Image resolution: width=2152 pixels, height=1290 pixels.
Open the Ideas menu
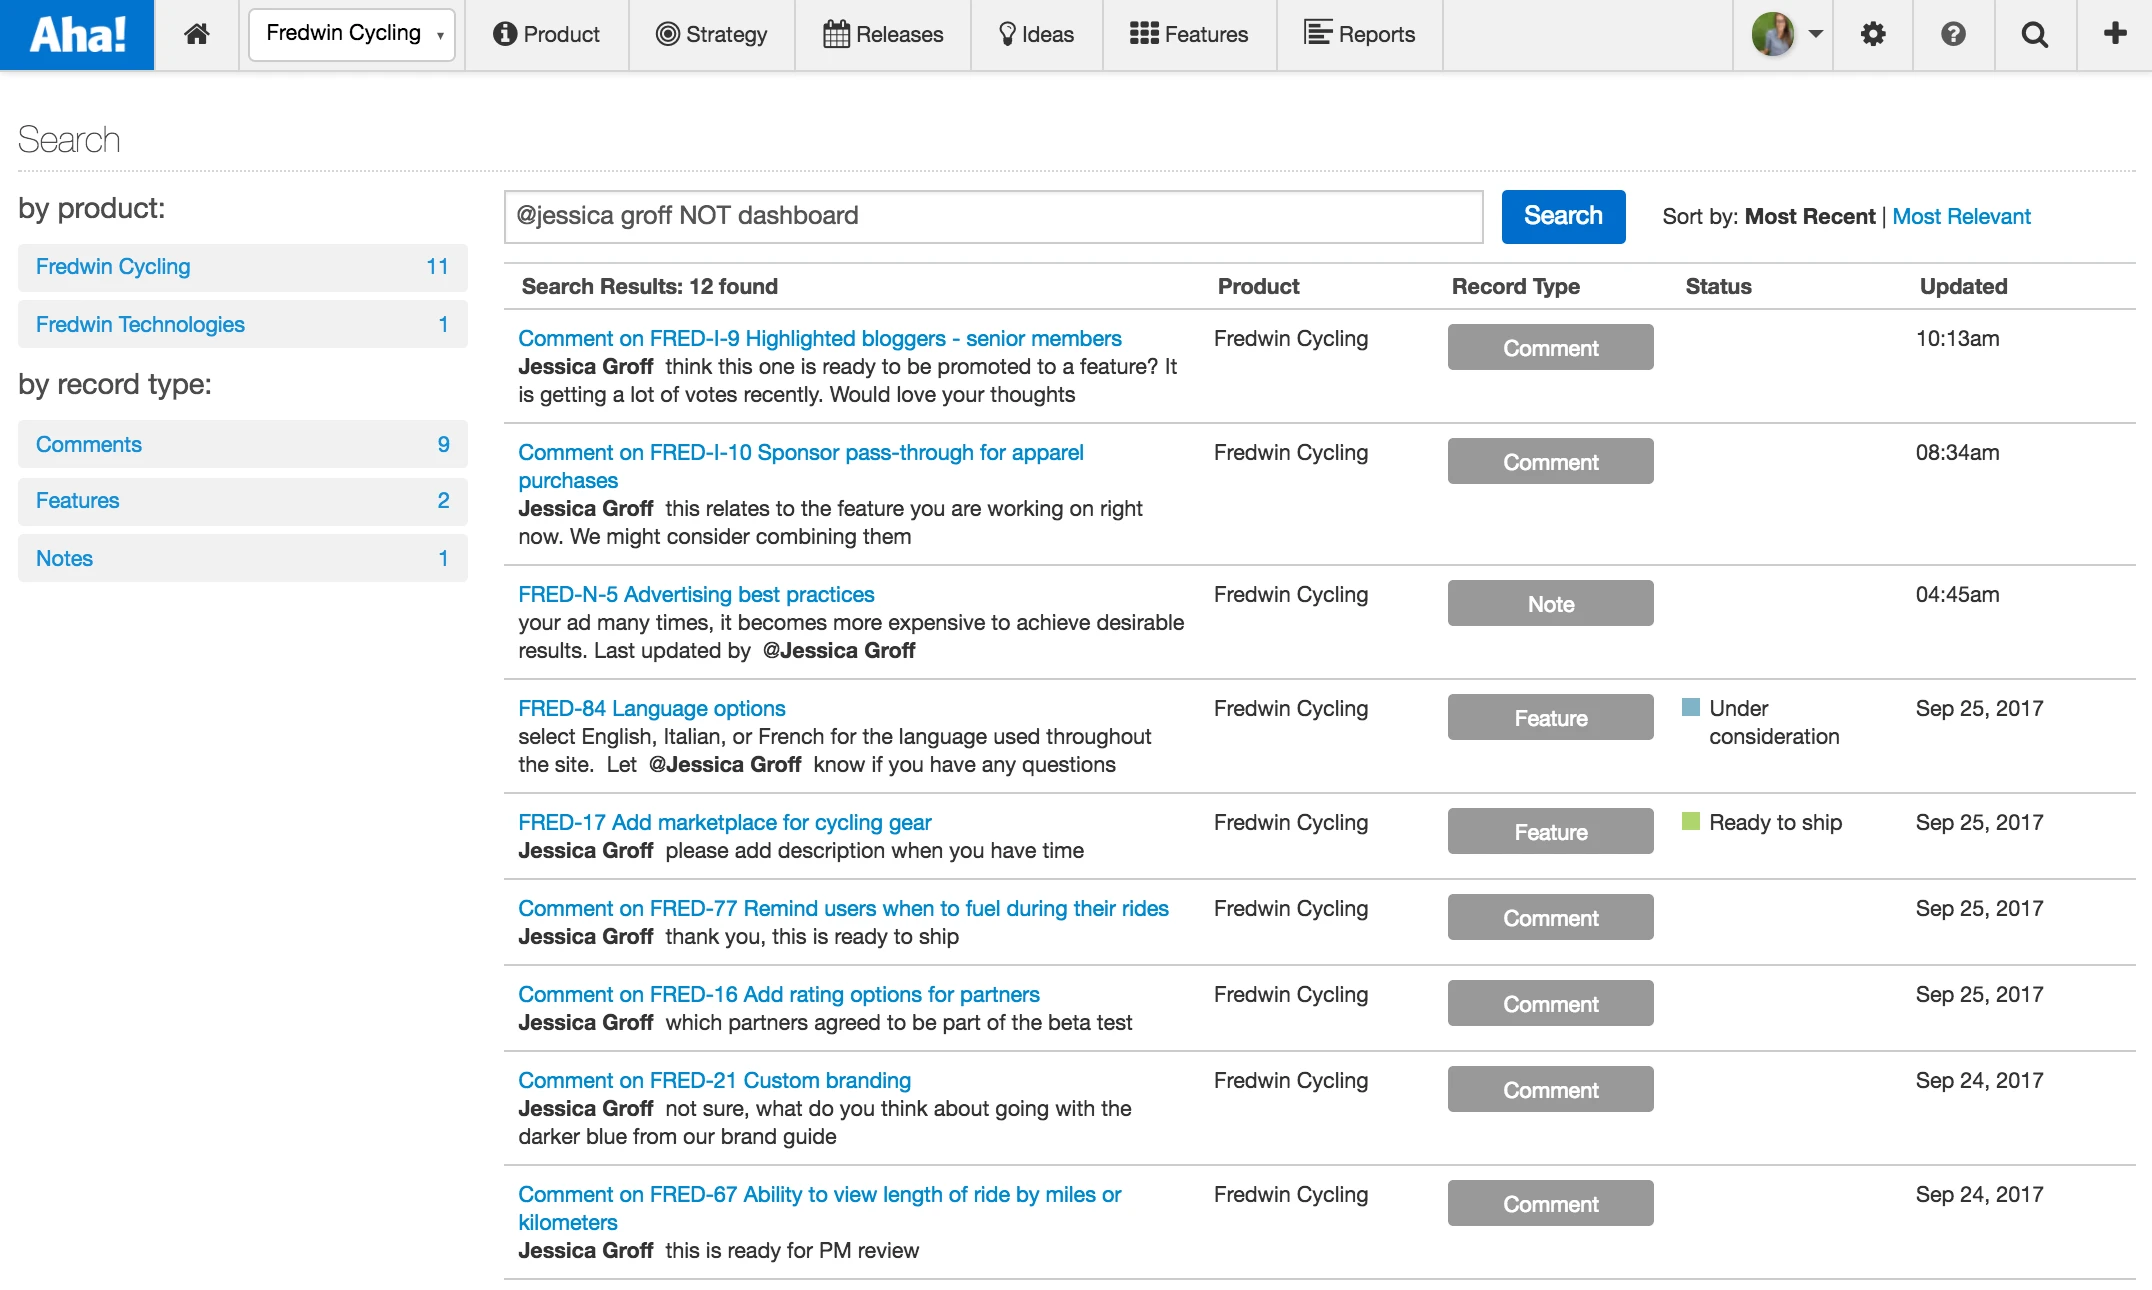coord(1036,34)
